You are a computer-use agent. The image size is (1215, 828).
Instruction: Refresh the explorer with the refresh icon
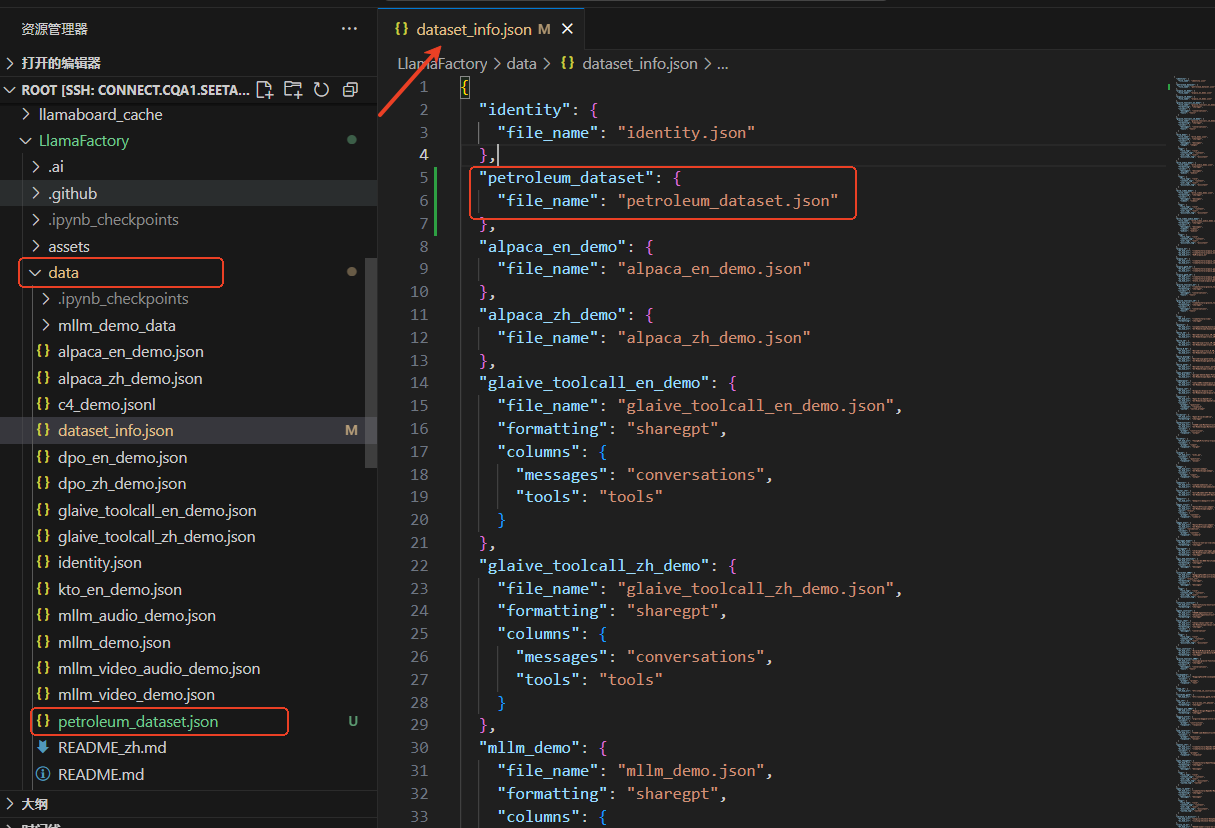click(x=321, y=90)
